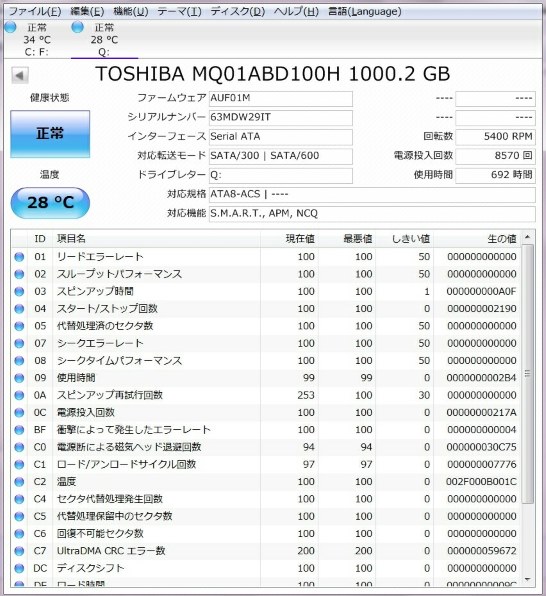Click the serial number field 63MDW29IT

[x=281, y=117]
